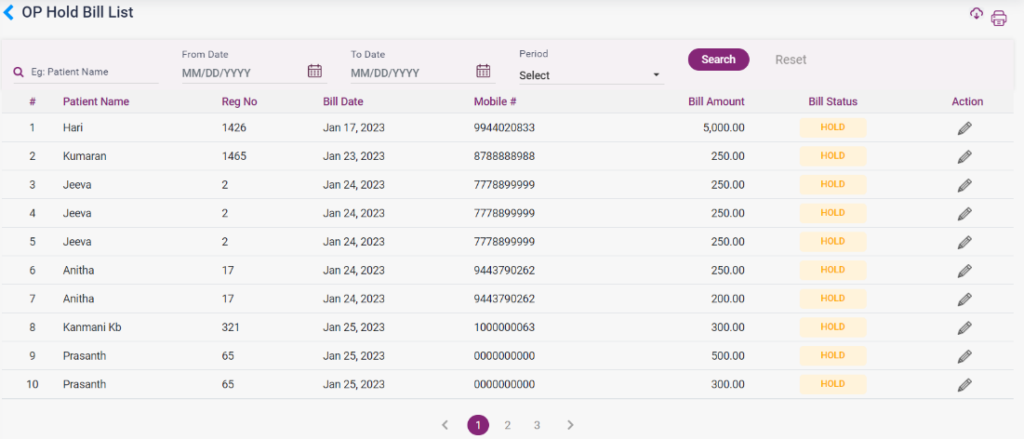Click edit pencil for Kumaran's bill
The width and height of the screenshot is (1024, 439).
tap(964, 157)
